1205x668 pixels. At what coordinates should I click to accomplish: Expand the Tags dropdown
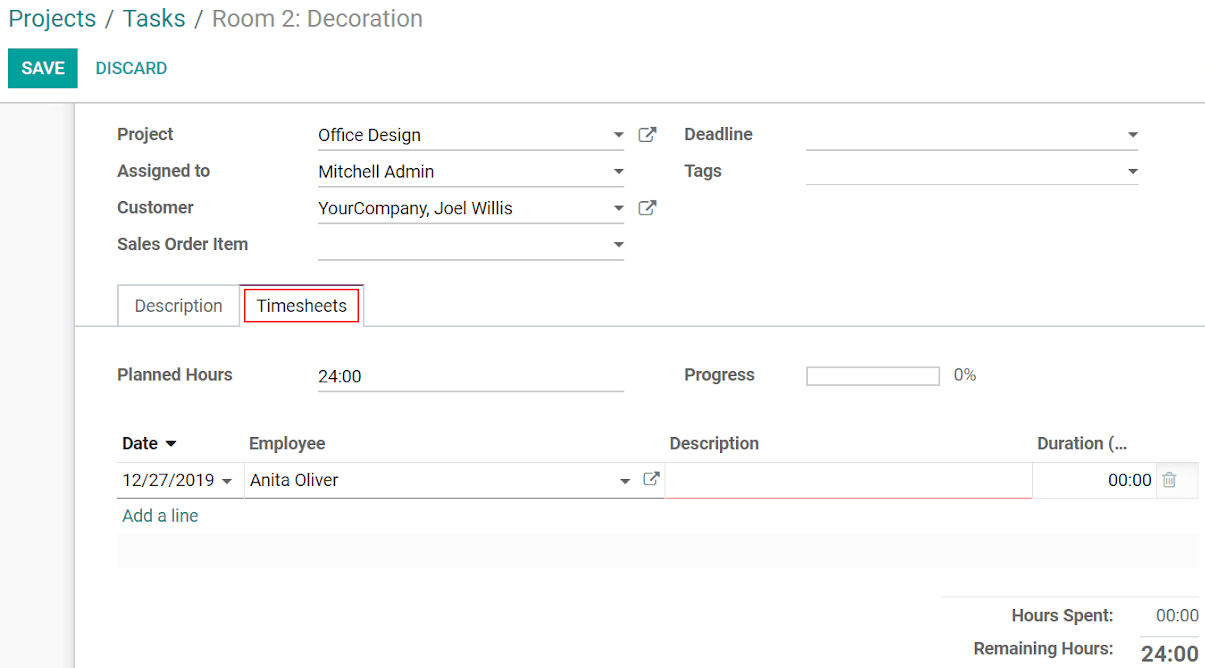[1131, 171]
